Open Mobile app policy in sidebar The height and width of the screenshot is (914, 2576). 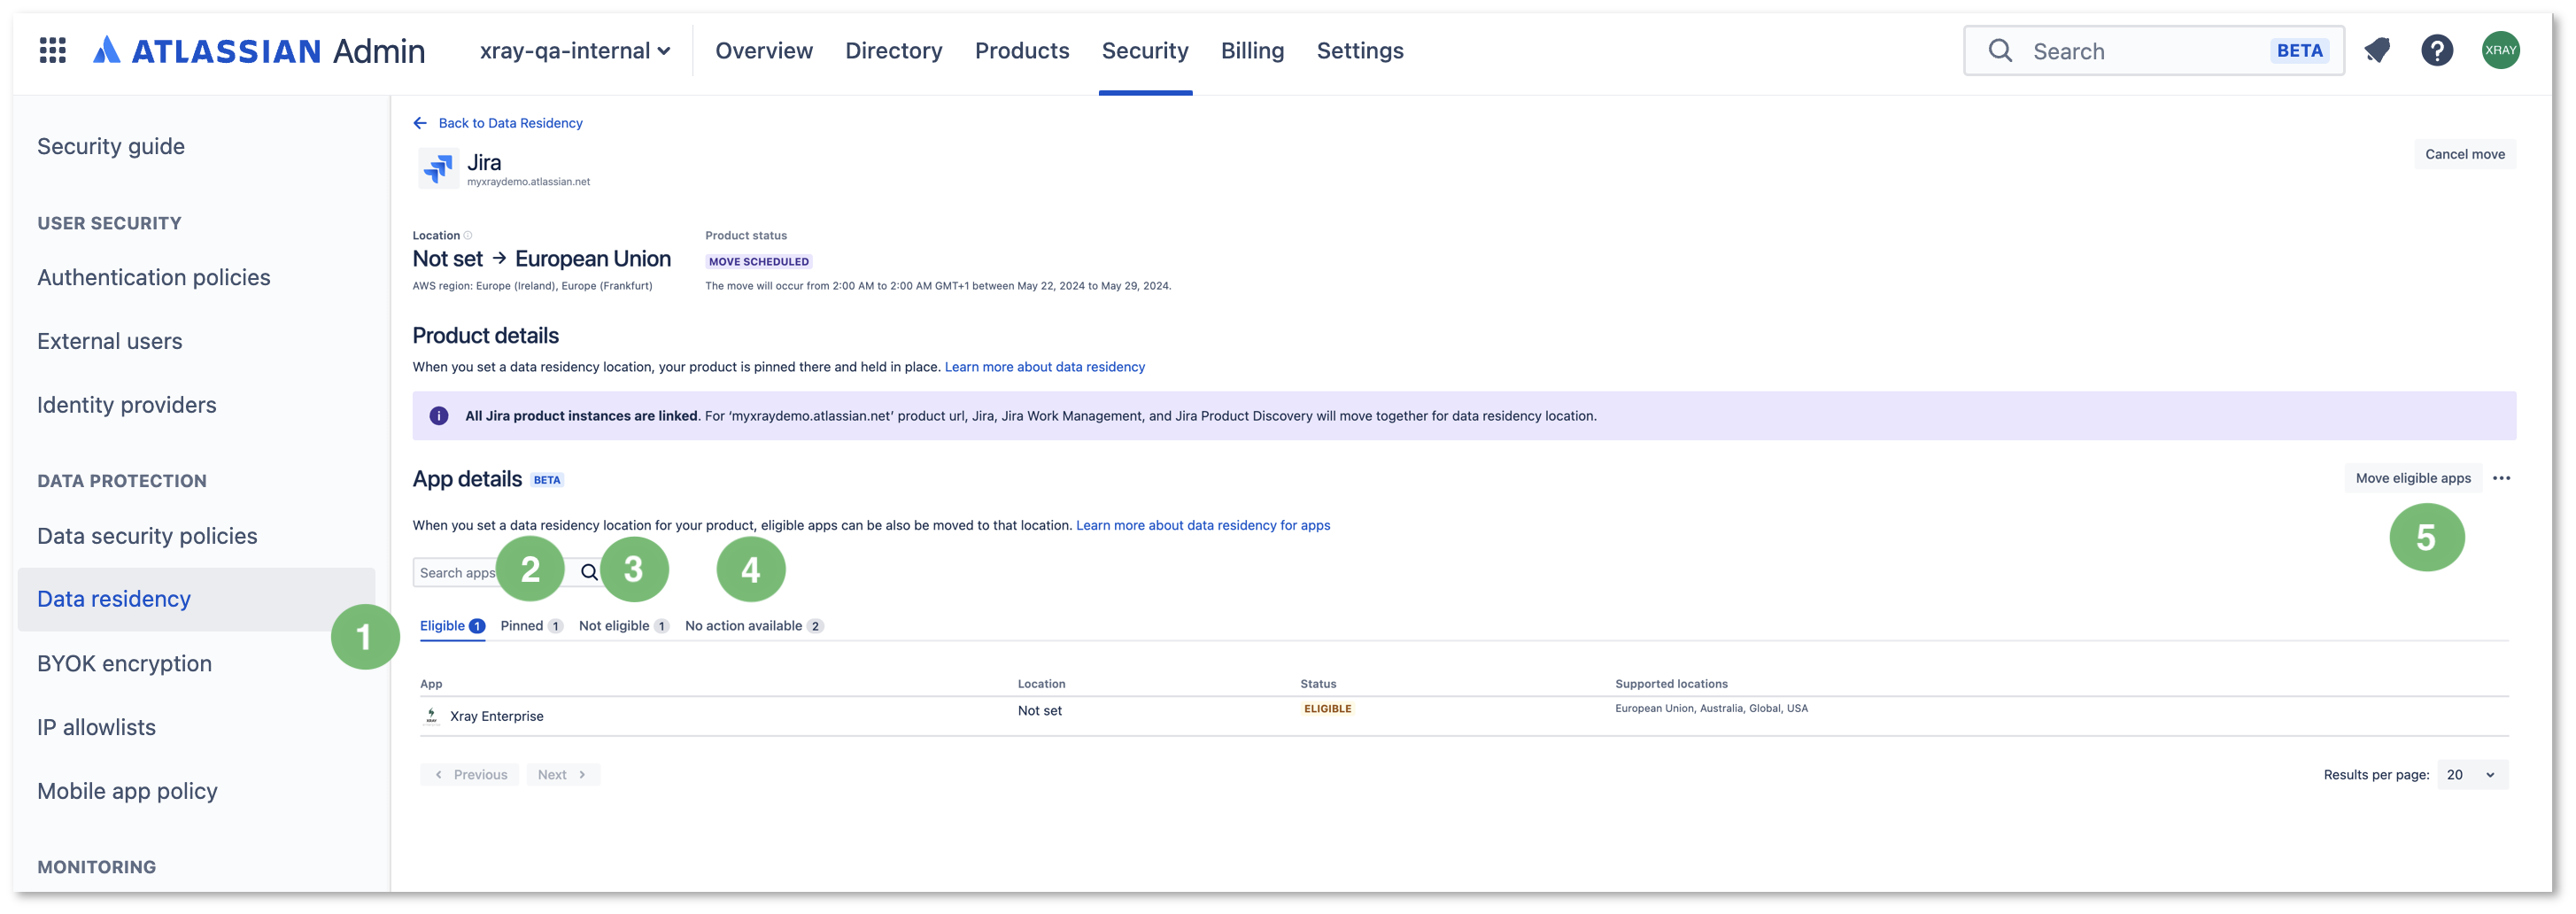click(x=127, y=791)
